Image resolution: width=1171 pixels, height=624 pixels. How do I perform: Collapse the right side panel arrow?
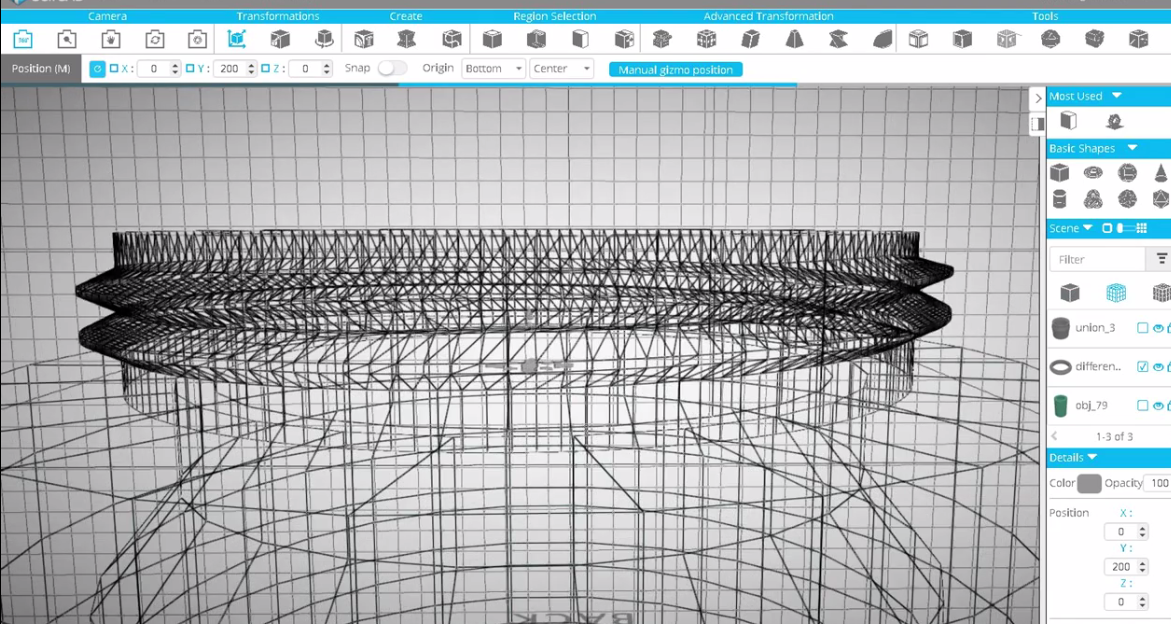[x=1037, y=98]
